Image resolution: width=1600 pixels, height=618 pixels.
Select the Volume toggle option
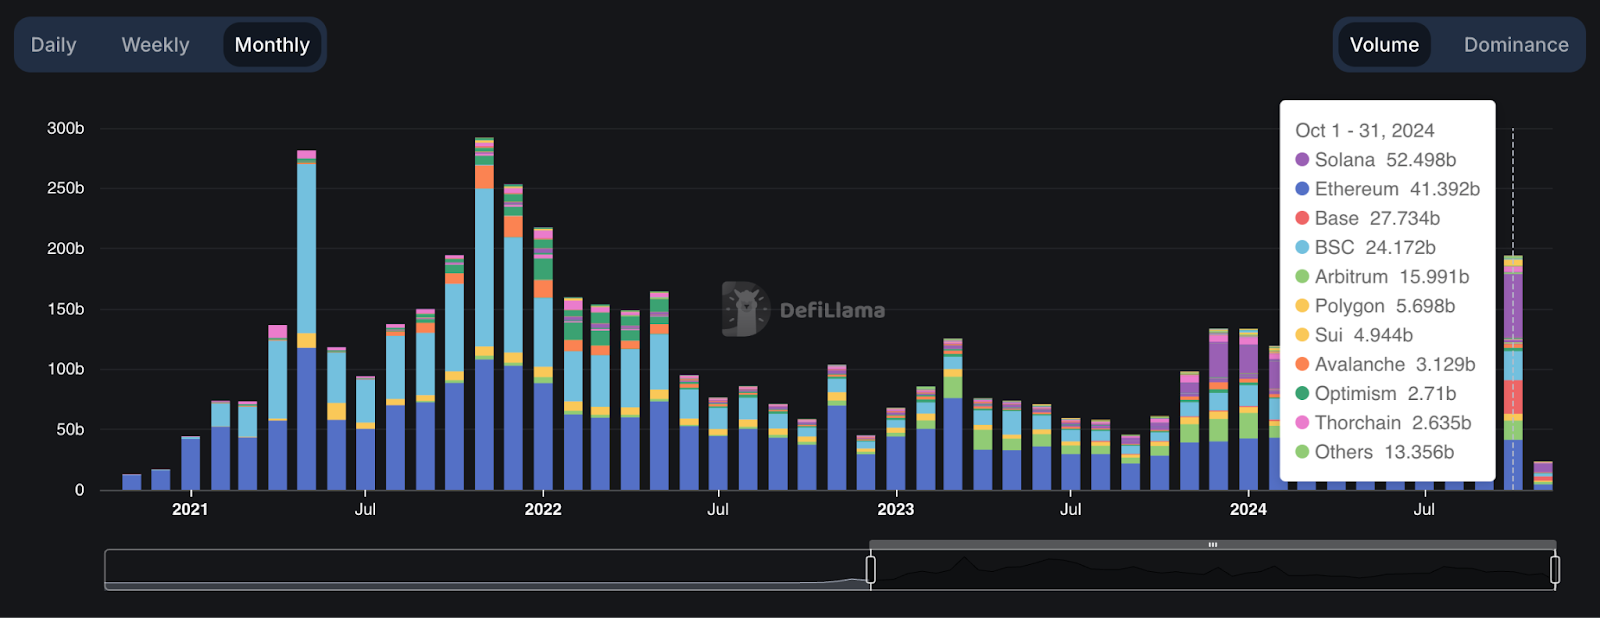pyautogui.click(x=1384, y=45)
